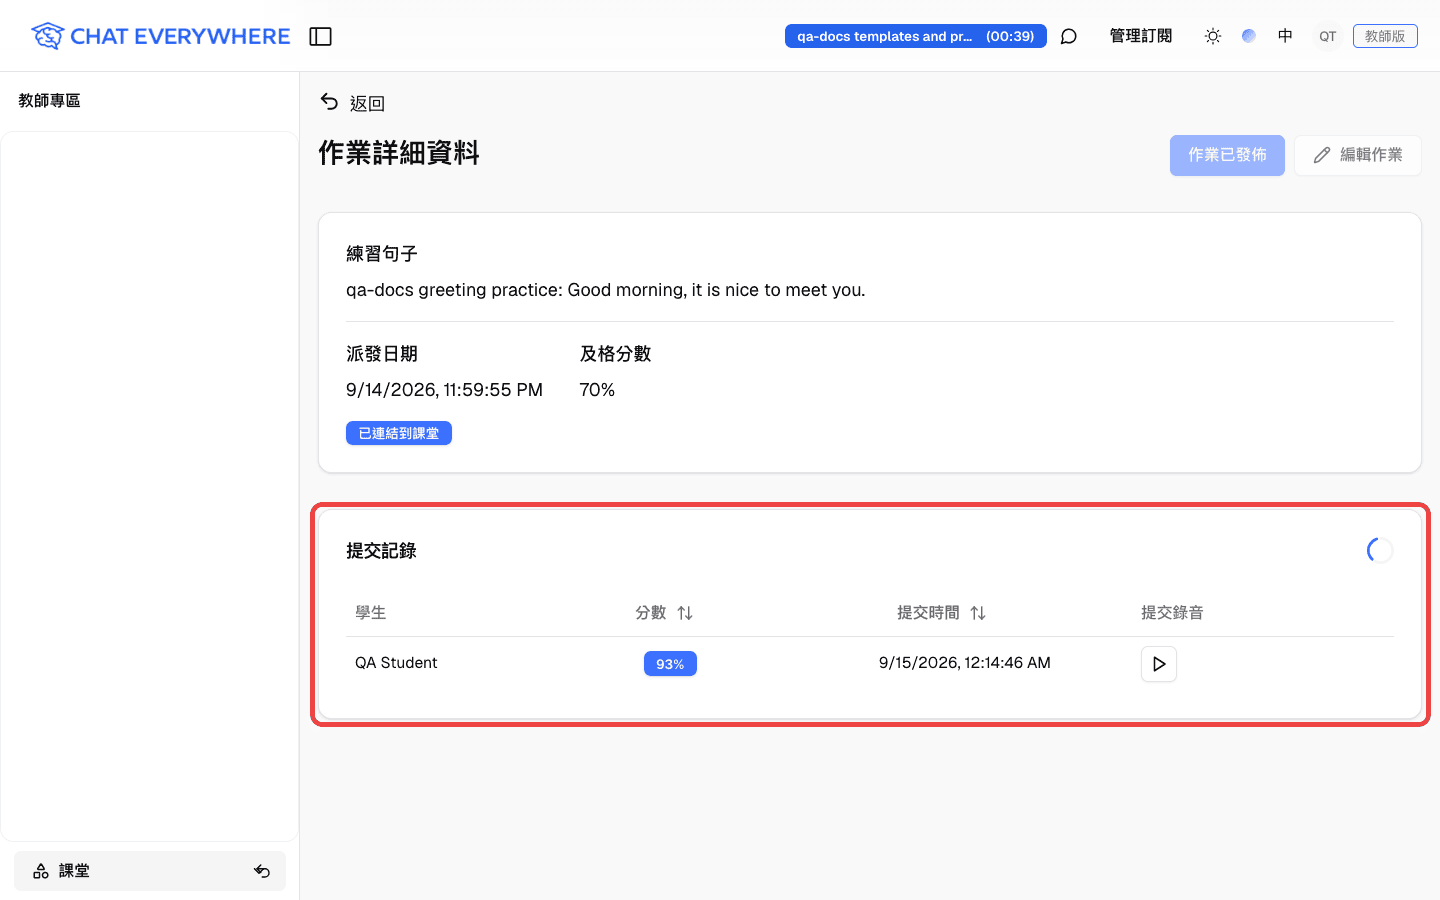Click the 教師版 badge

(1385, 36)
